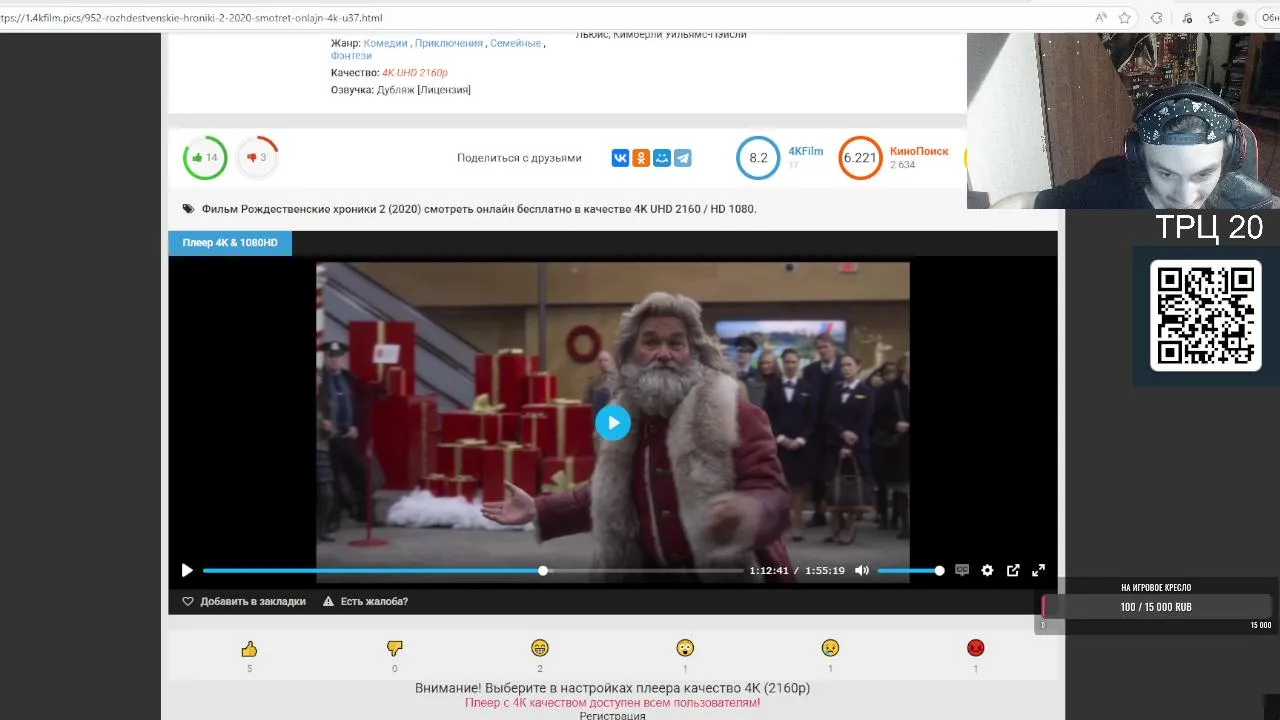This screenshot has width=1280, height=720.
Task: Share the film via the Odnoklassniki icon
Action: (x=641, y=158)
